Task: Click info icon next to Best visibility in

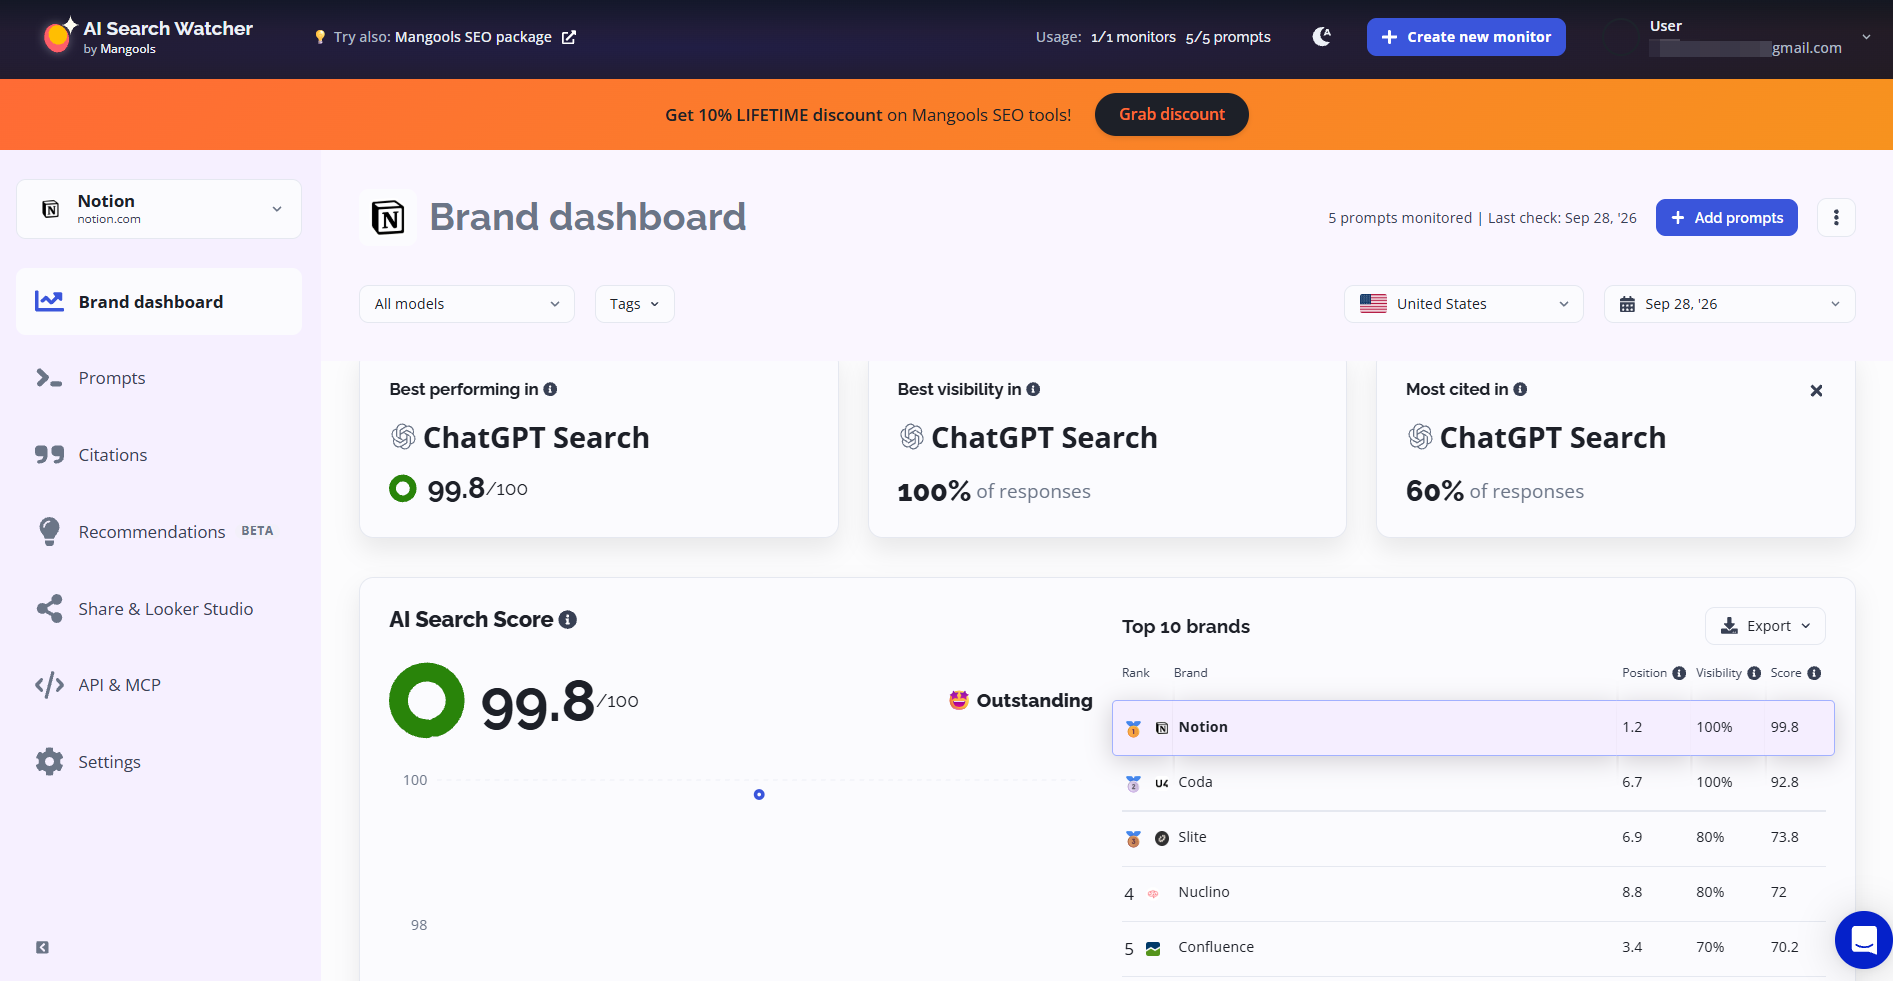Action: click(1033, 389)
